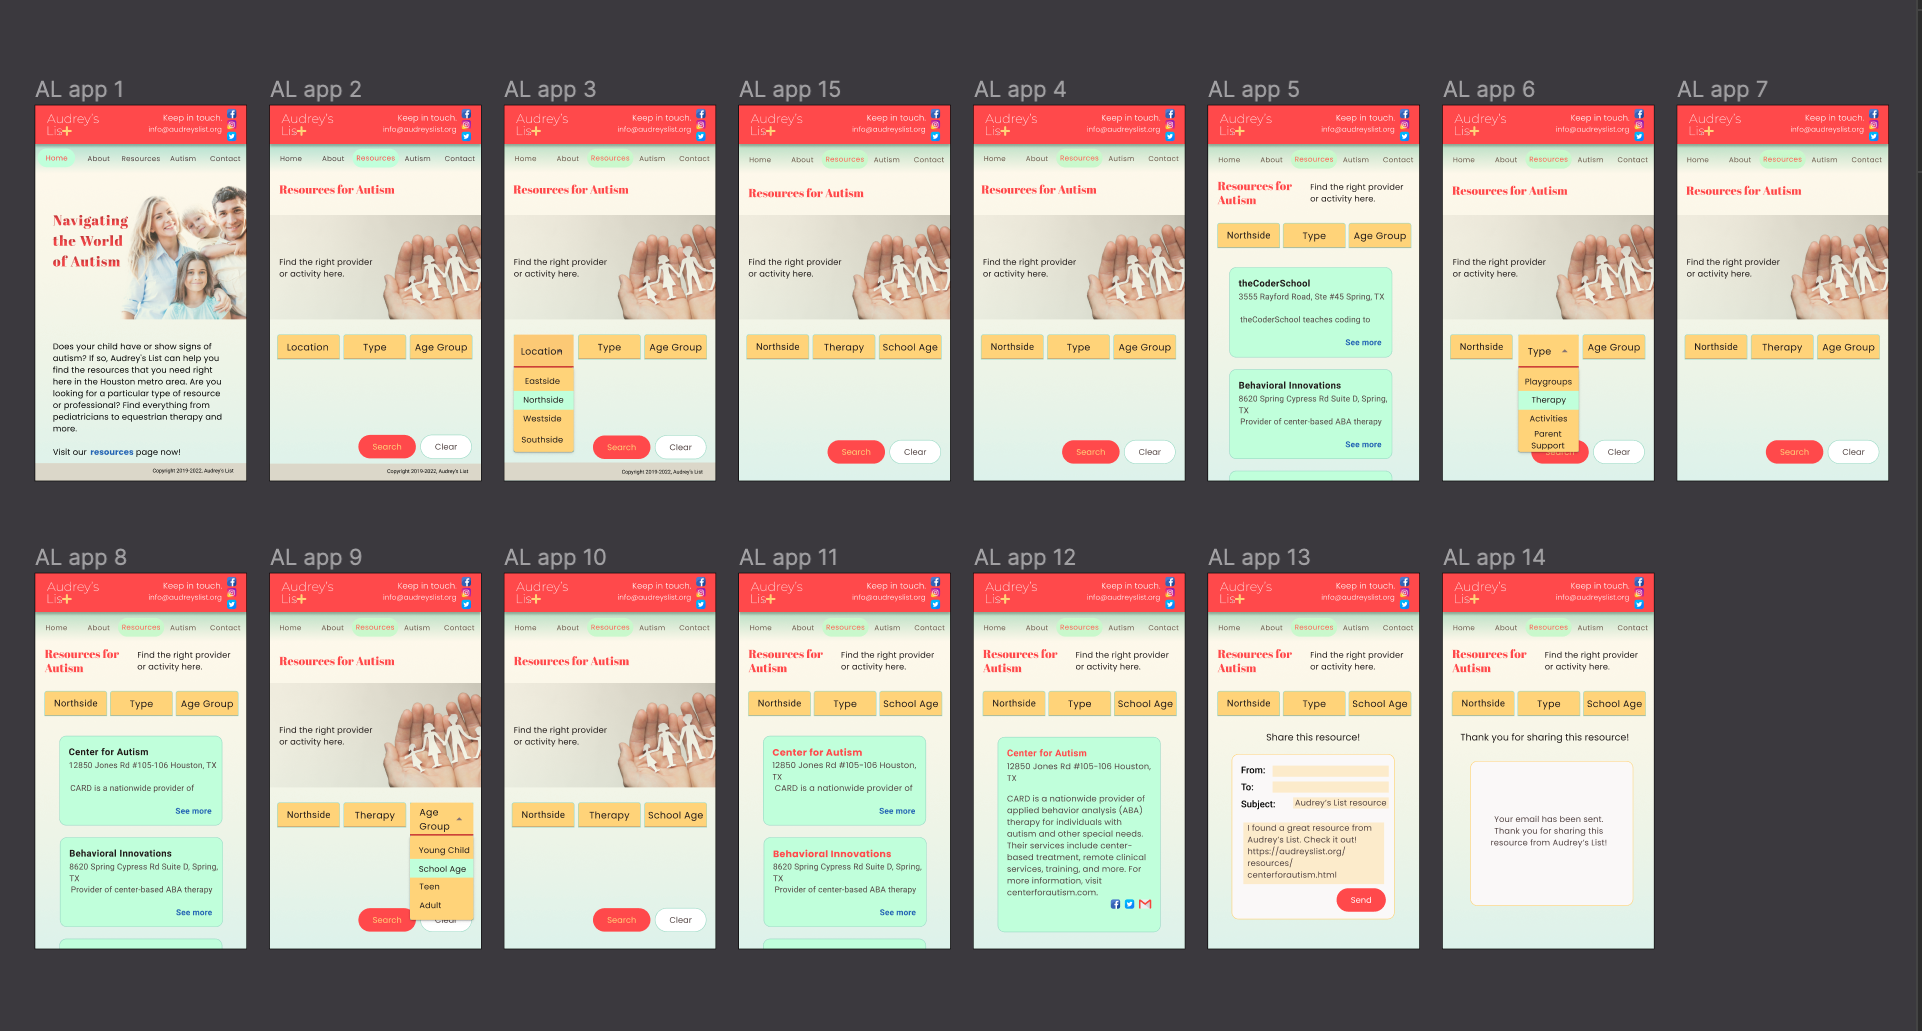Screen dimensions: 1922x1031
Task: Click Gmail share icon in AL app 12 card
Action: [1145, 904]
